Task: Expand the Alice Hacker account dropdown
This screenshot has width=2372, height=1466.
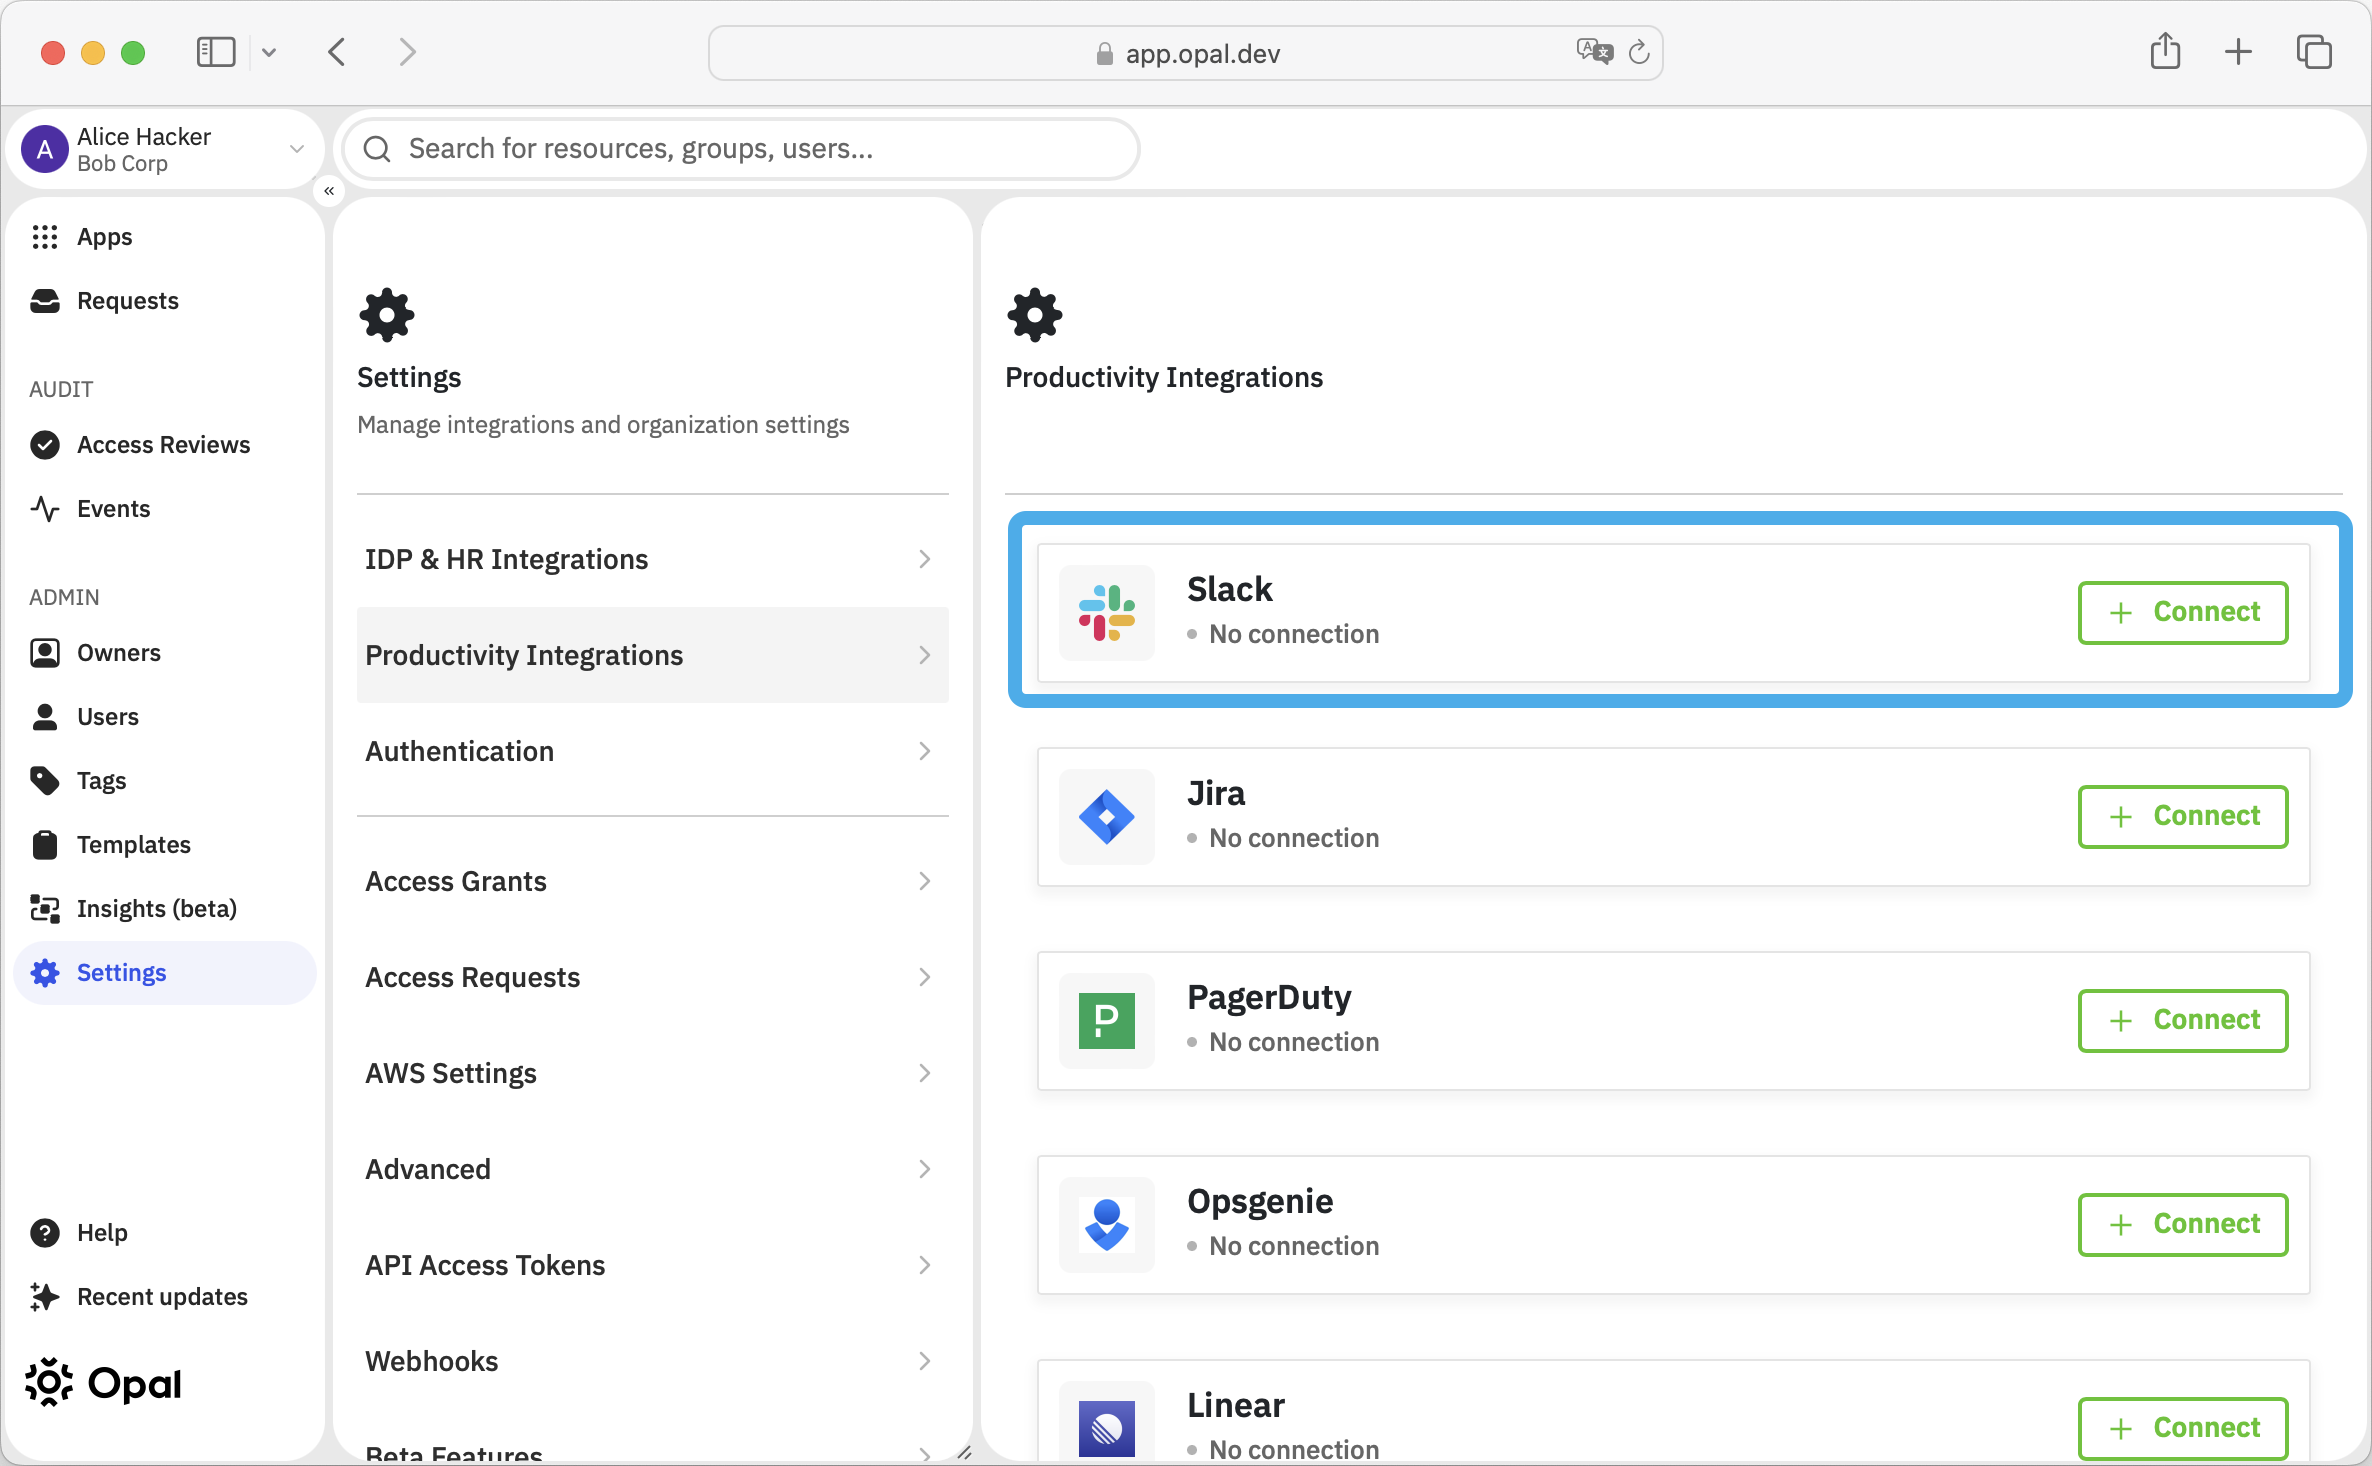Action: pyautogui.click(x=297, y=150)
